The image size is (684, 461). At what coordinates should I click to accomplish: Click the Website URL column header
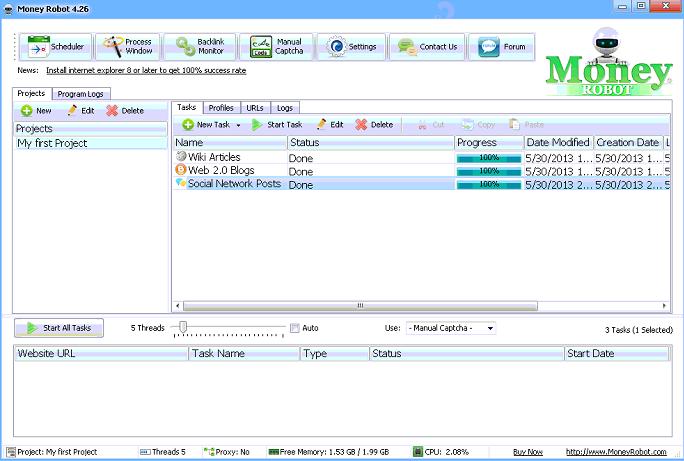[x=101, y=354]
